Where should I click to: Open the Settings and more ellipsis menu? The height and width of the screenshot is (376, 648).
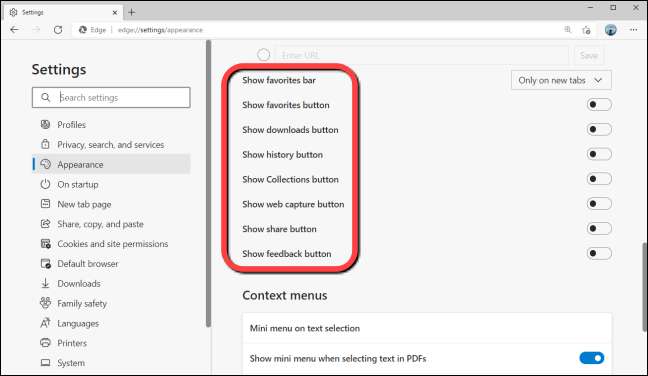coord(633,30)
